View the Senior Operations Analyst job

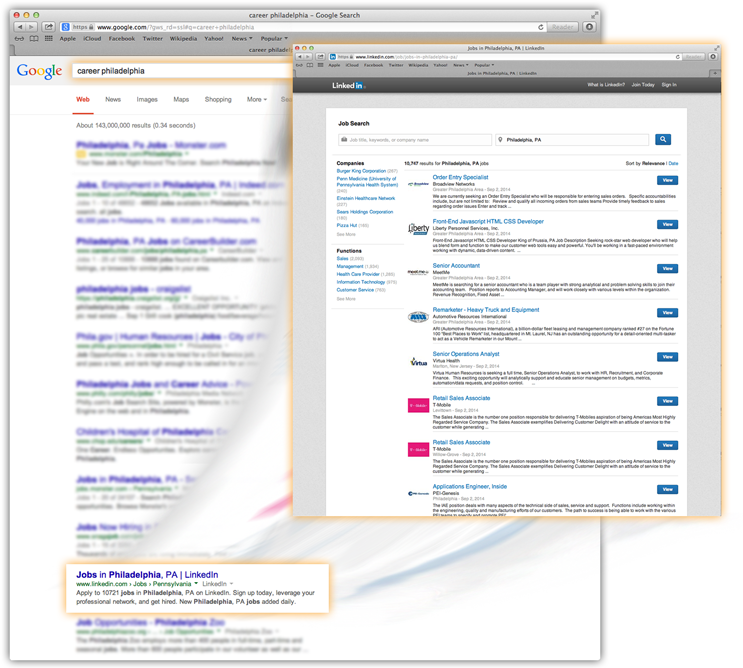coord(667,357)
